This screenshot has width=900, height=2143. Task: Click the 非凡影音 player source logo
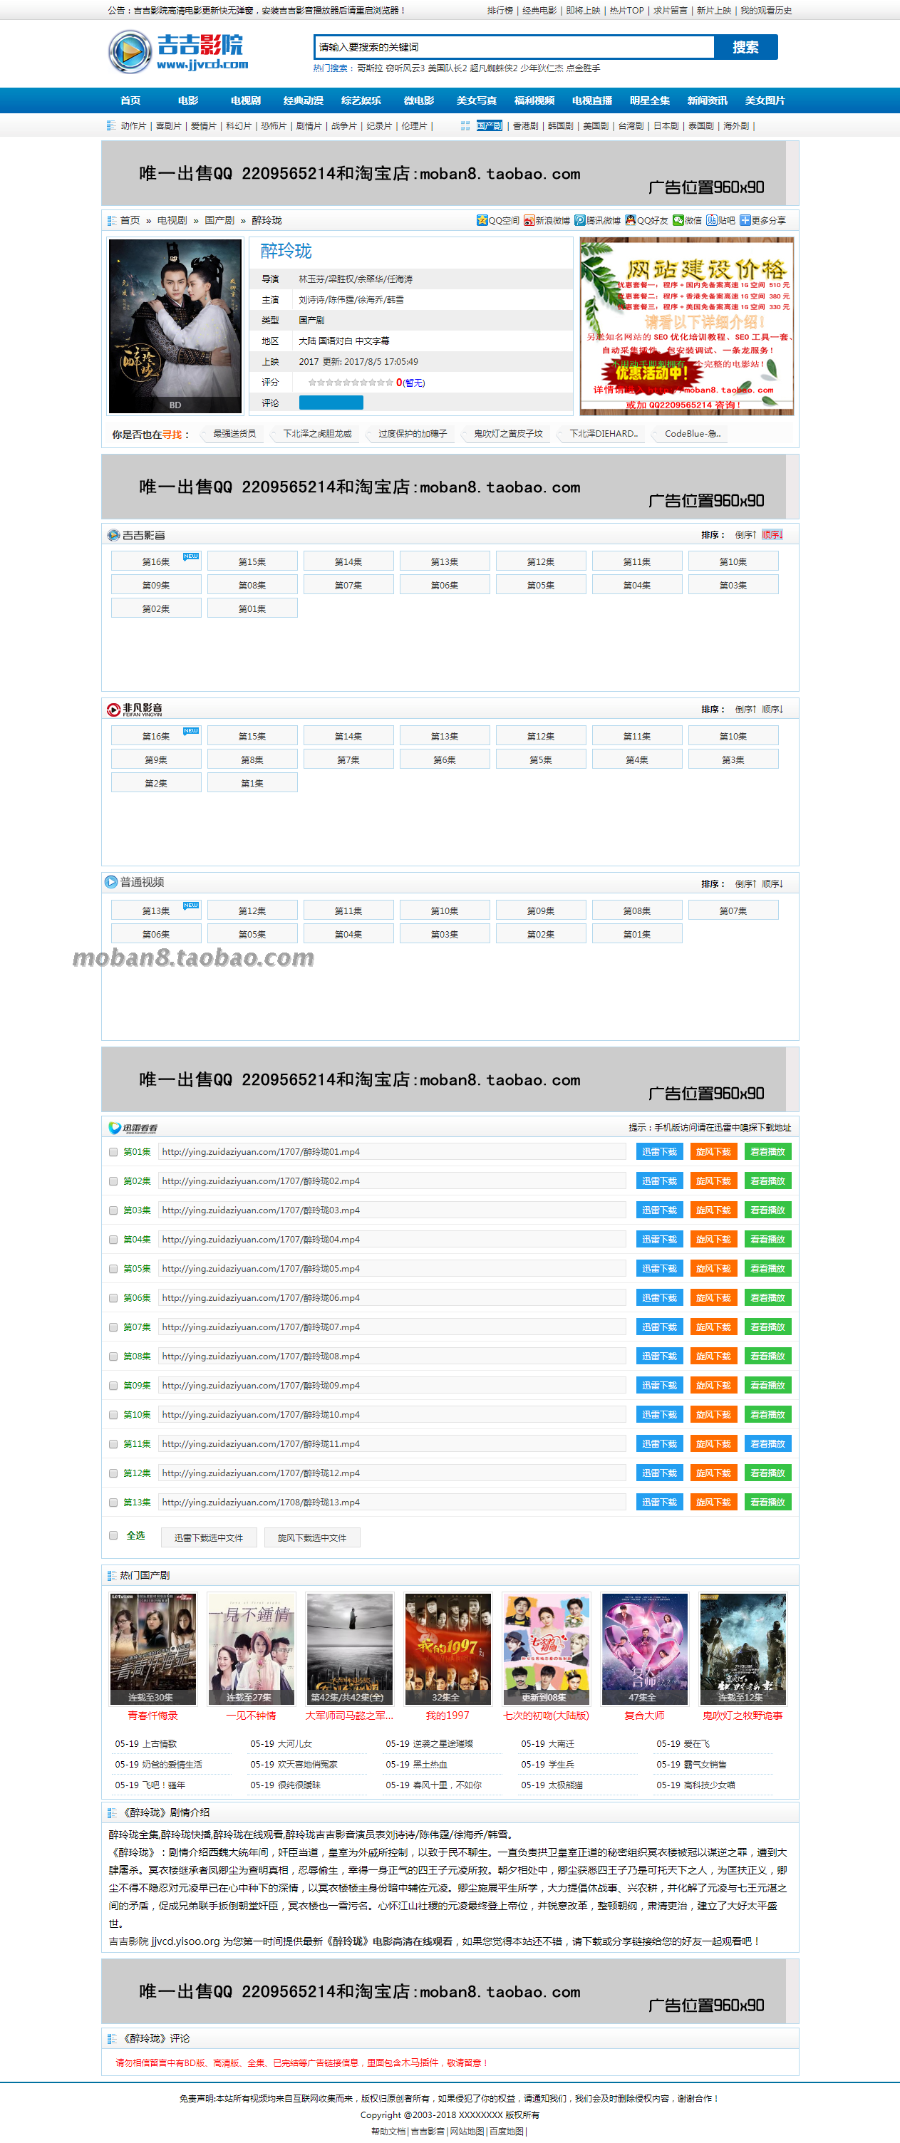[135, 709]
